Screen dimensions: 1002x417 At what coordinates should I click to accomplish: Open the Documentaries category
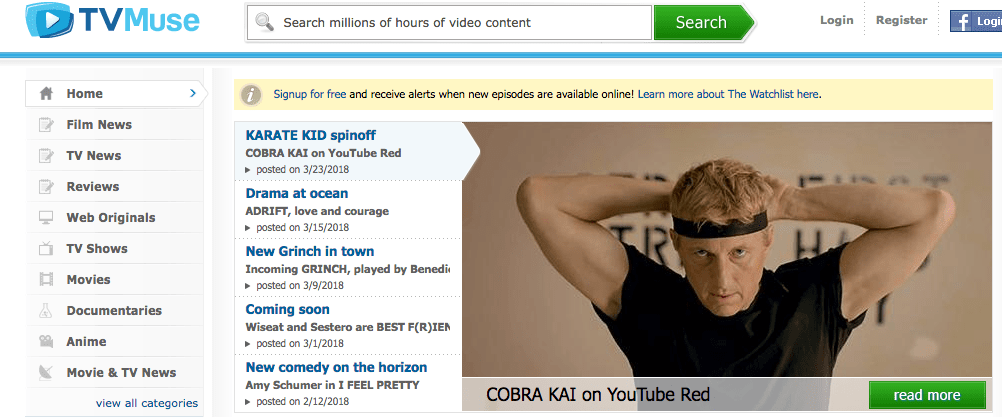tap(115, 310)
